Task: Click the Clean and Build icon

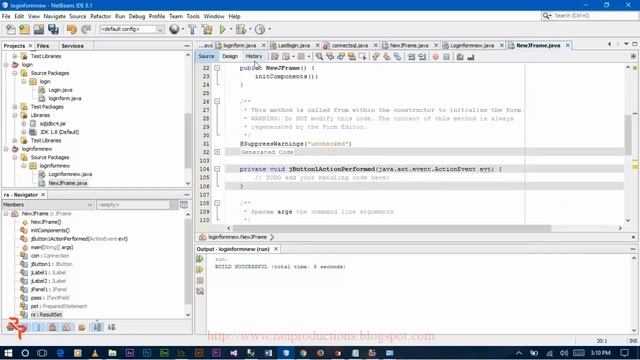Action: coord(207,29)
